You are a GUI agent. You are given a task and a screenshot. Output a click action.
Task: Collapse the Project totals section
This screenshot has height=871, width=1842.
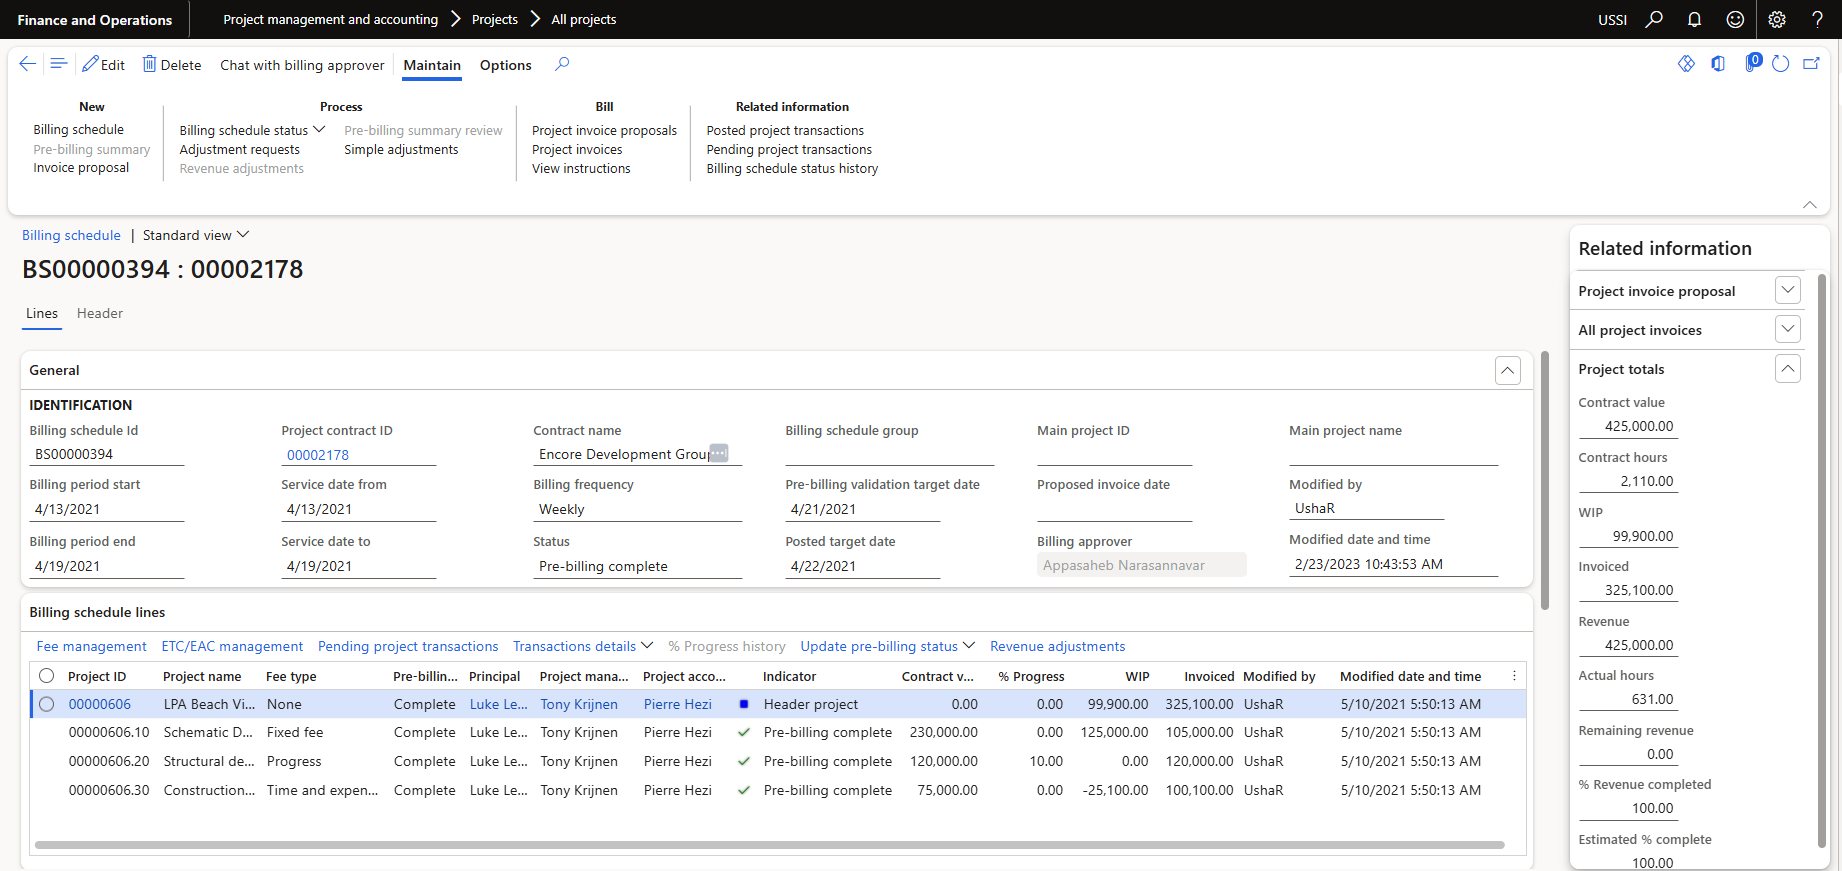click(x=1787, y=368)
